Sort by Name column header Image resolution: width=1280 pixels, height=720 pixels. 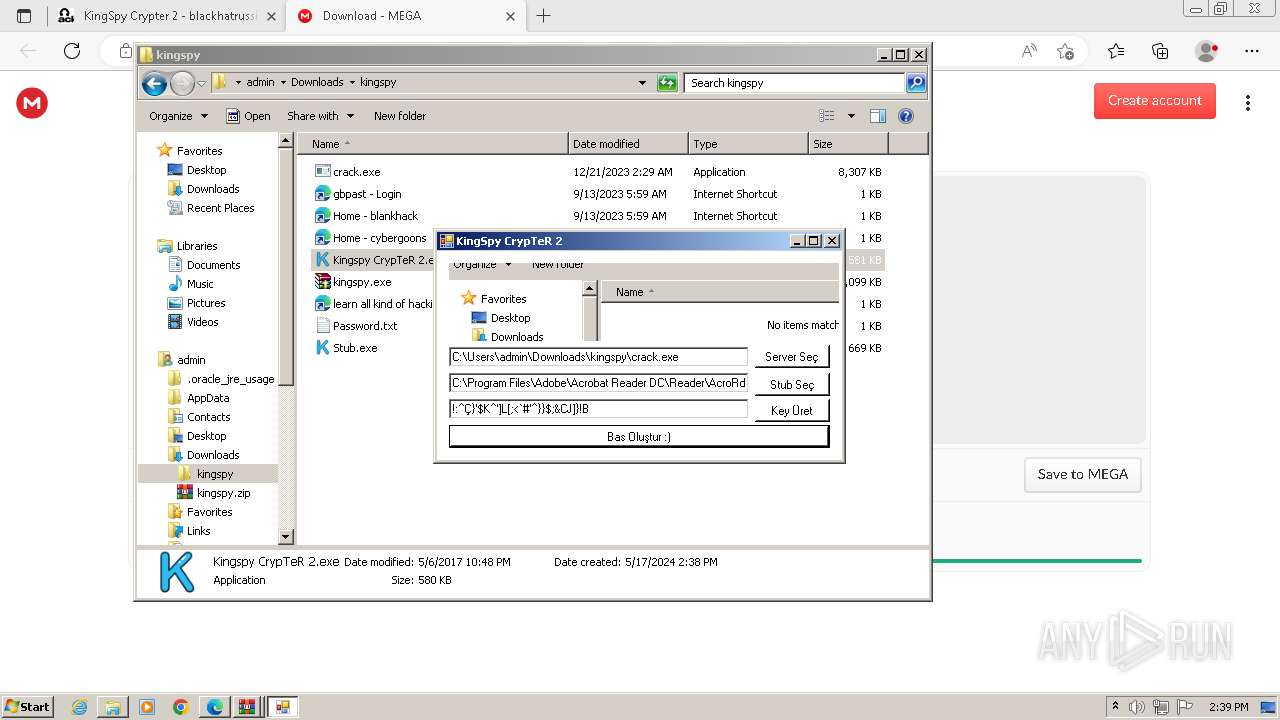pos(433,144)
